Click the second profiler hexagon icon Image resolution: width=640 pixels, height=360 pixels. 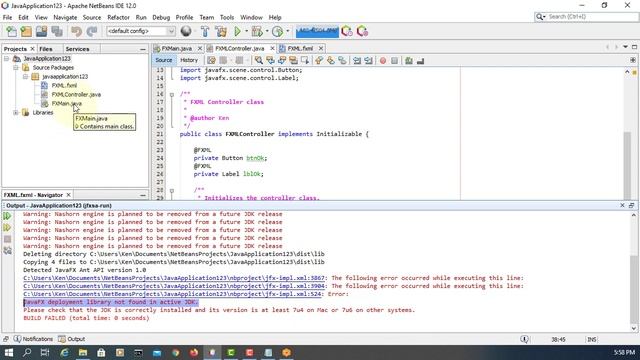(x=362, y=31)
